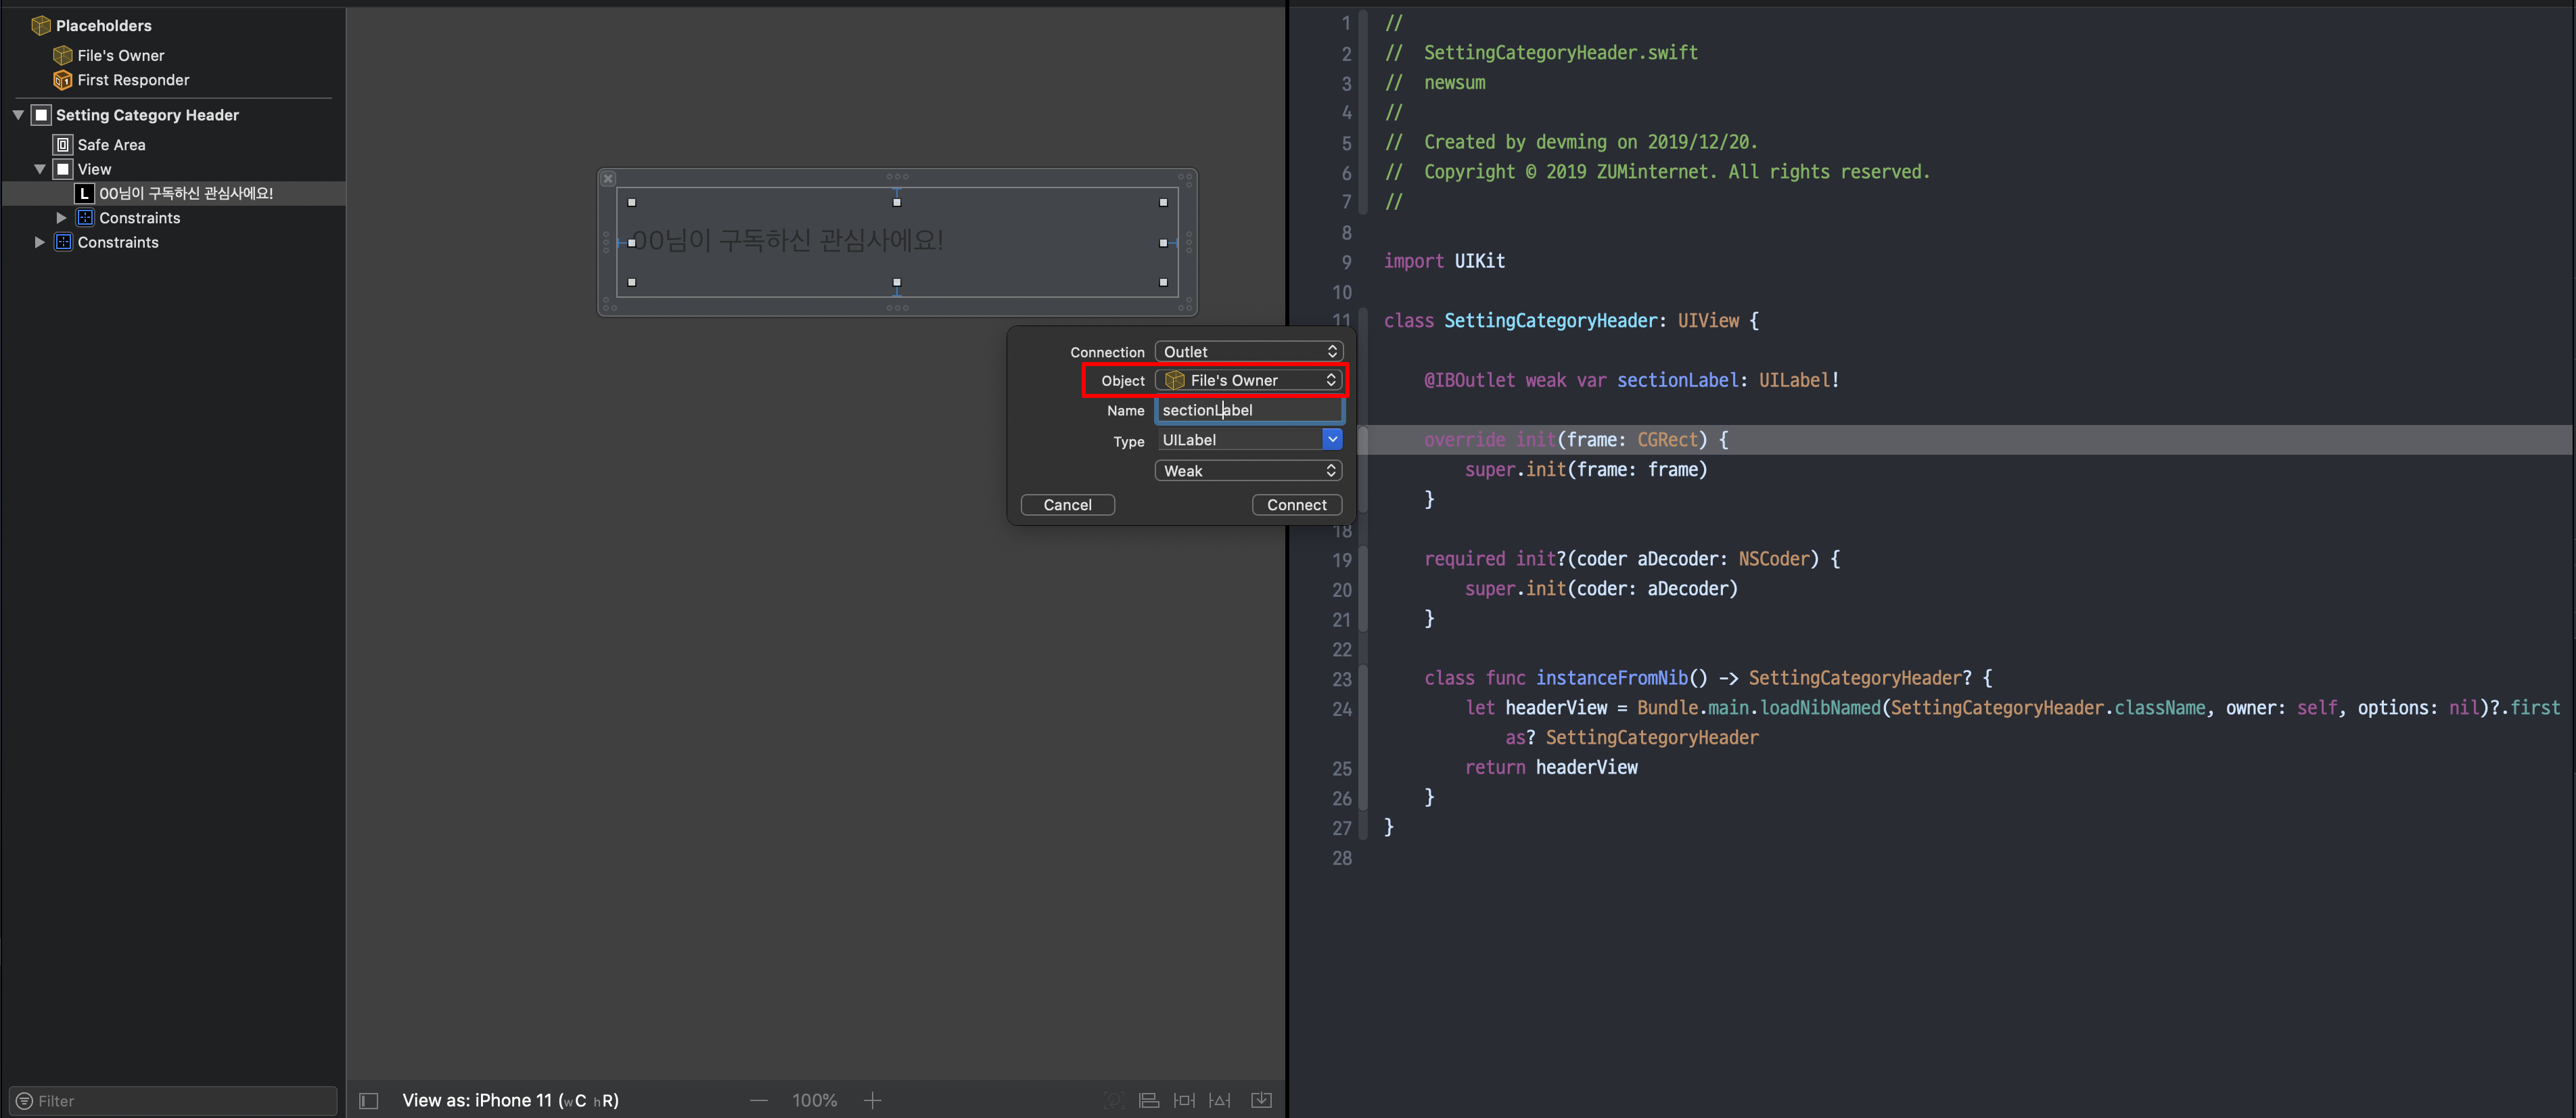This screenshot has width=2576, height=1118.
Task: Click the Embed In button
Action: tap(1262, 1100)
